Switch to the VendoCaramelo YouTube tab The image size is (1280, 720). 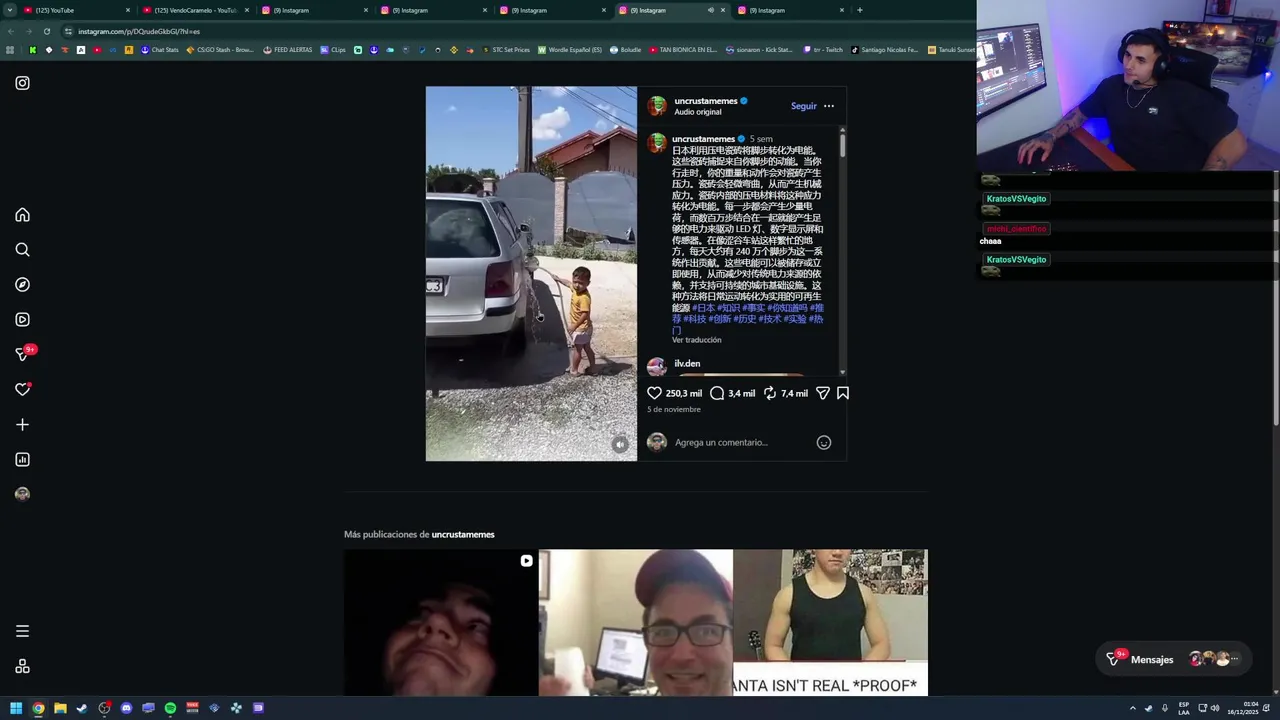194,10
